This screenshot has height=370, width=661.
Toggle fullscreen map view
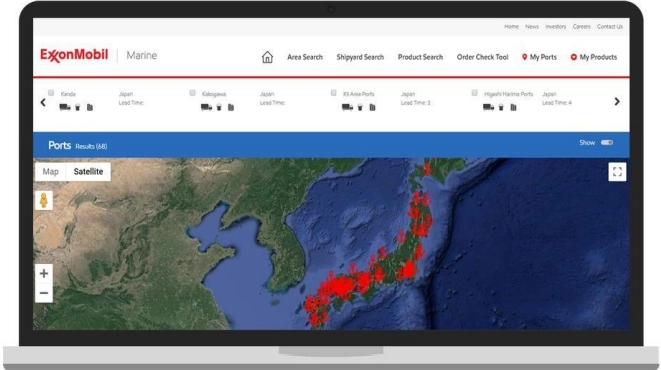[617, 172]
